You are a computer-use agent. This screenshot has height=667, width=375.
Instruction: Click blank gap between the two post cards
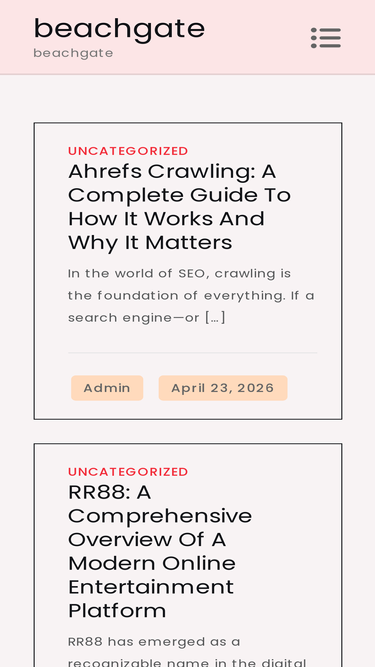188,431
